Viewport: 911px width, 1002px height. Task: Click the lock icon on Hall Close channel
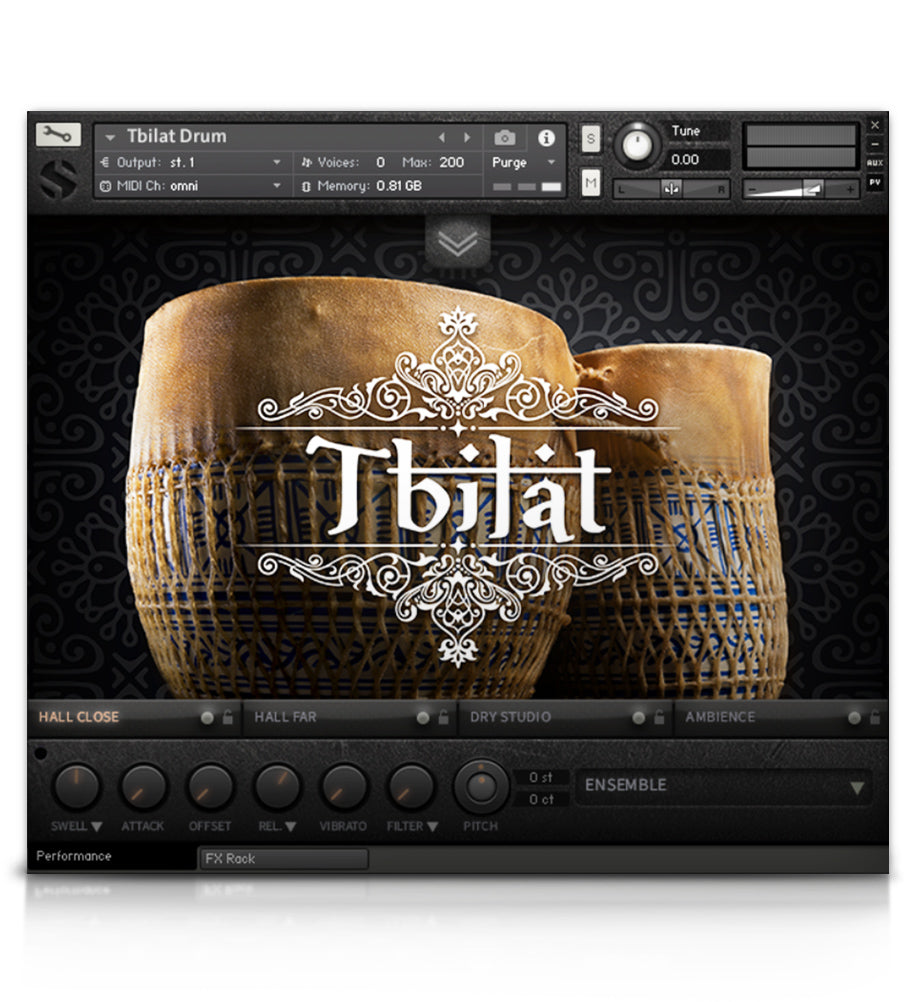[x=226, y=717]
